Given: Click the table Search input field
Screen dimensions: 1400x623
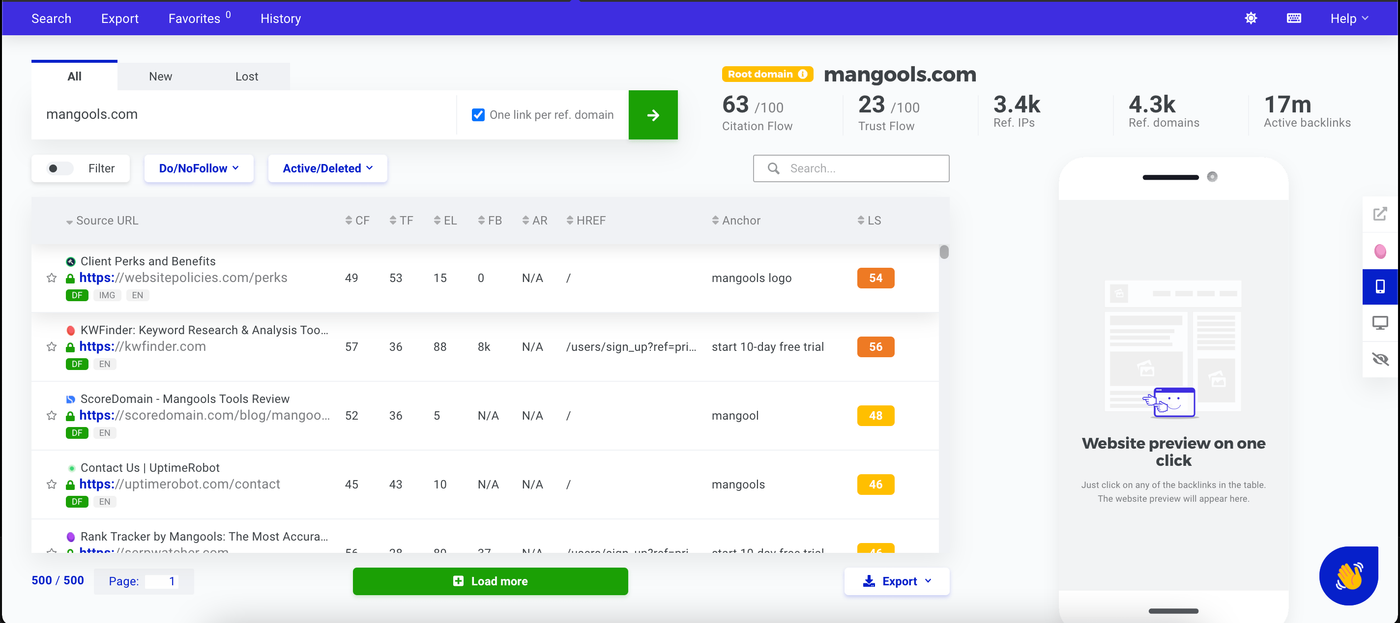Looking at the screenshot, I should coord(851,168).
